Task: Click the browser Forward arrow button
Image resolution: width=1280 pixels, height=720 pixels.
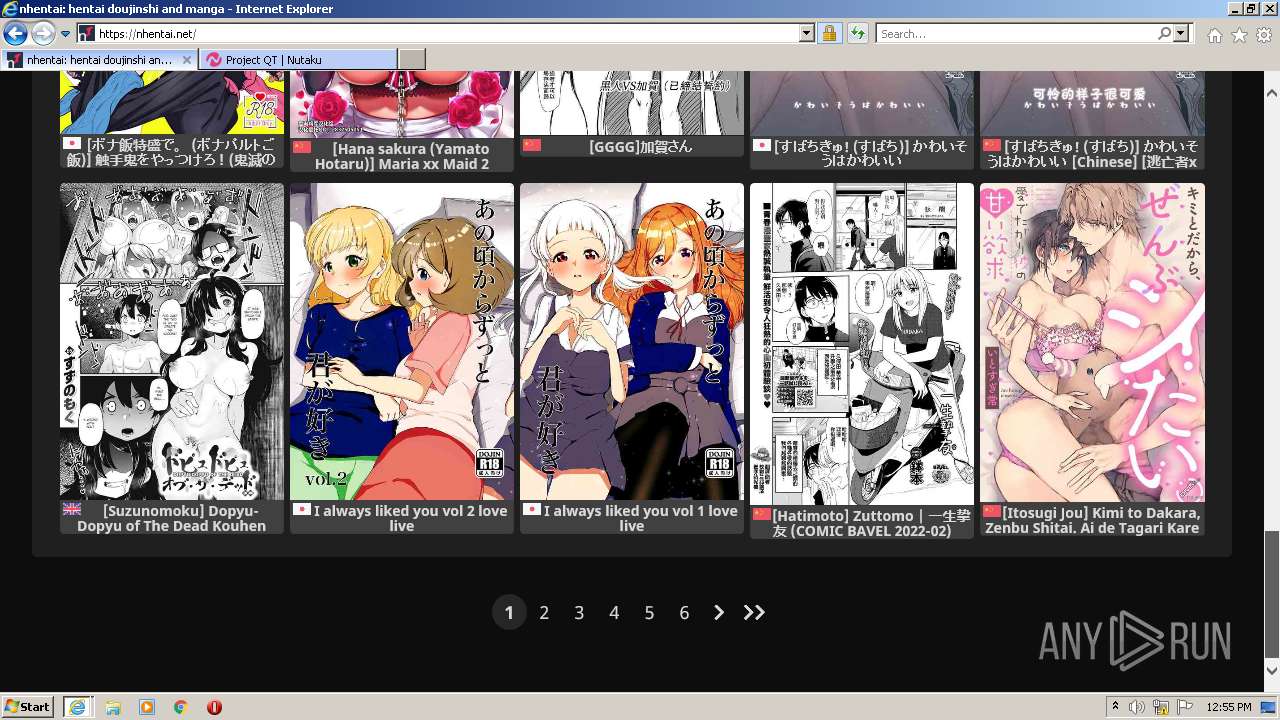Action: [x=43, y=34]
